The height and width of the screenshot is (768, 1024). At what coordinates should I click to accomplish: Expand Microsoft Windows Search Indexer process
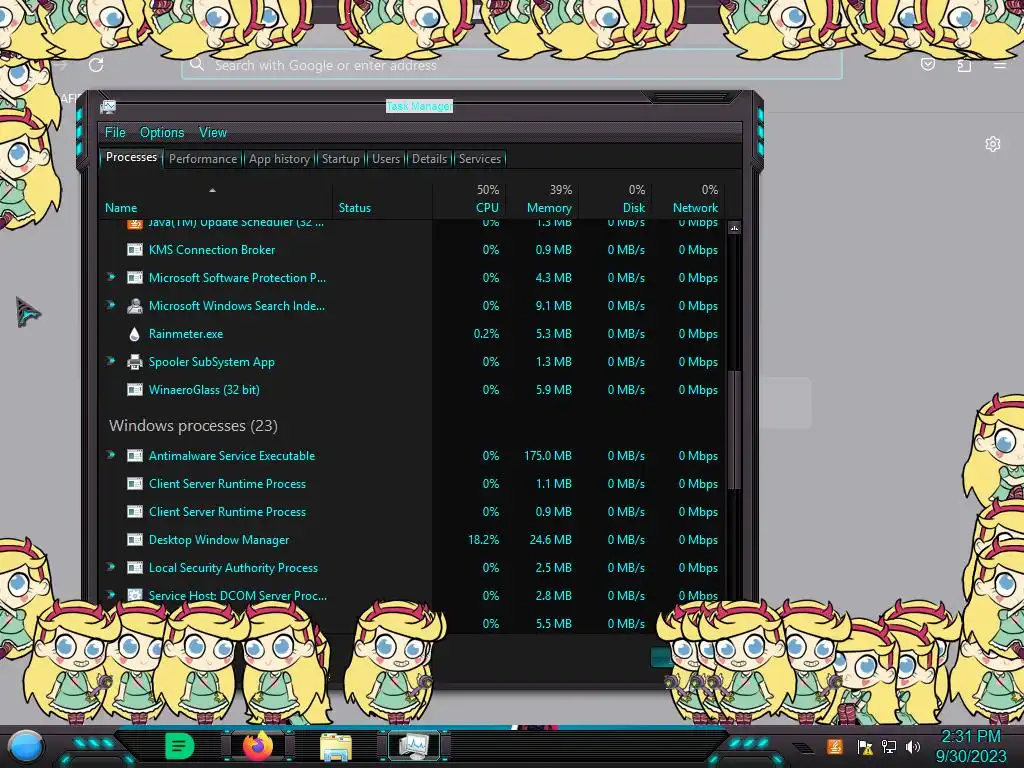coord(111,305)
